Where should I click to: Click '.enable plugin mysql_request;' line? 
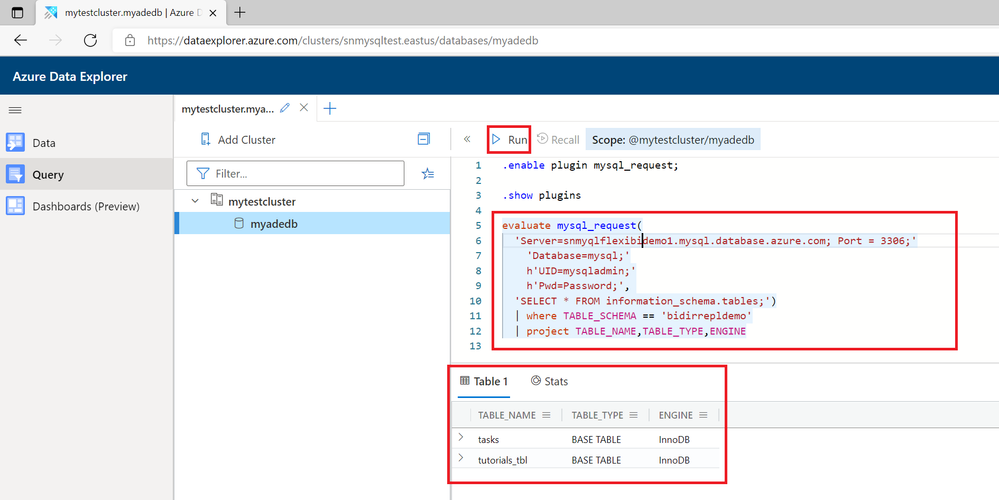point(590,166)
